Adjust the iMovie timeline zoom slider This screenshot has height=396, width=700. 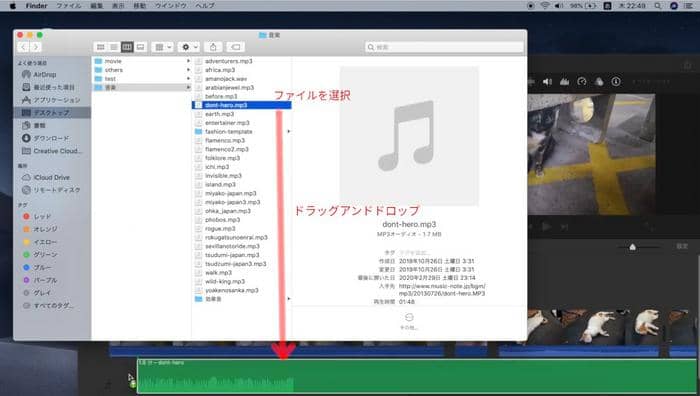633,247
